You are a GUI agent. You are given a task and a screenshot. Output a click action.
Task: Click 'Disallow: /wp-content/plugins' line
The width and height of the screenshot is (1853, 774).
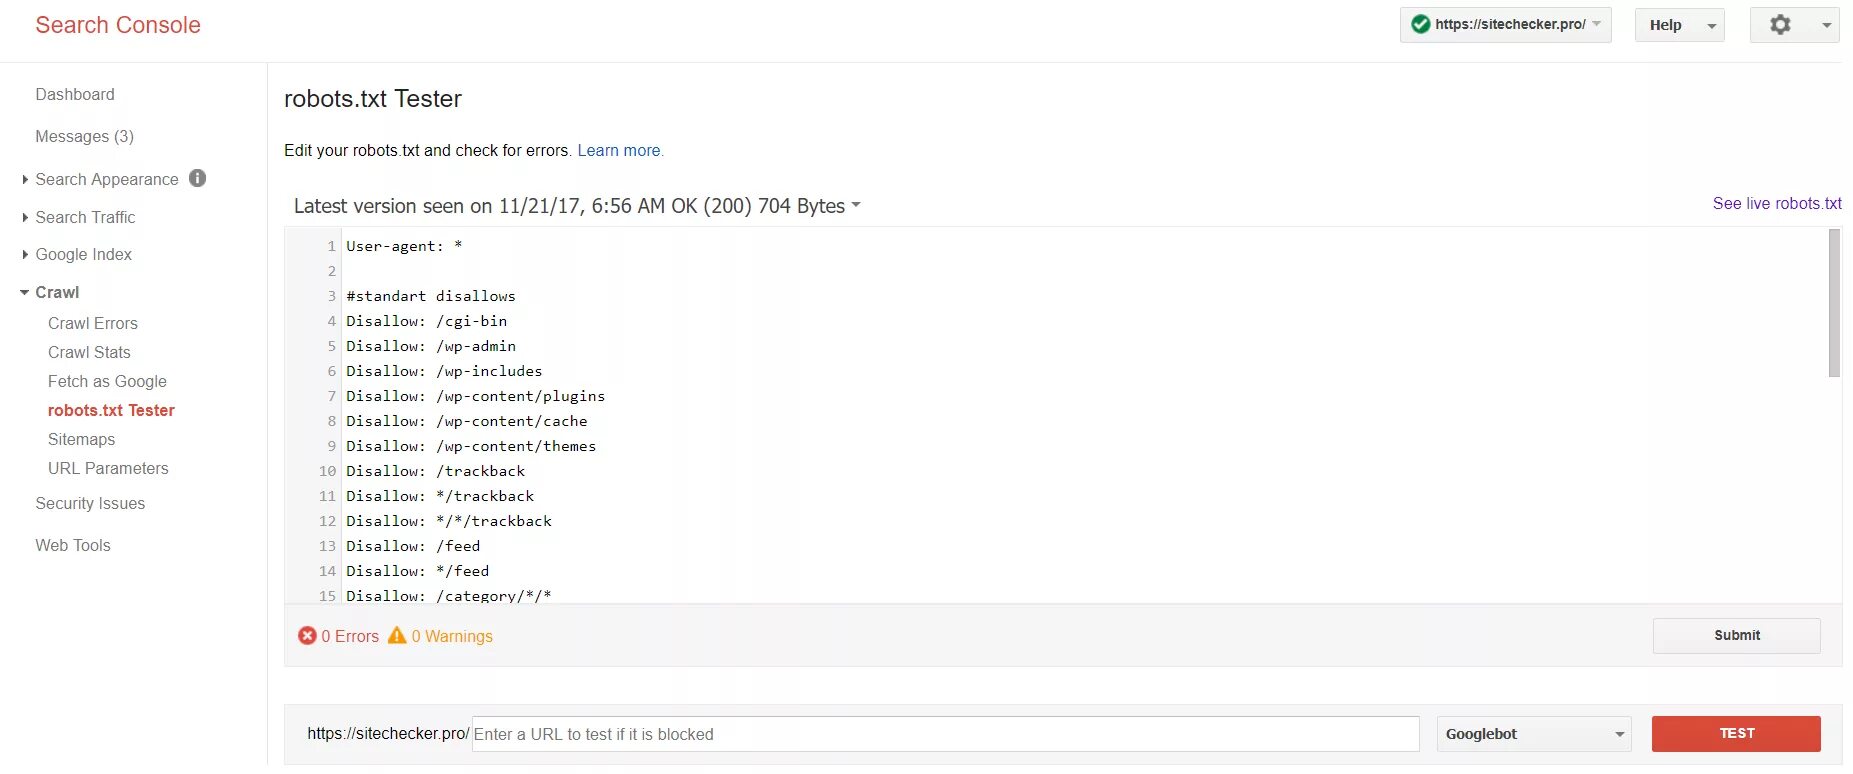point(475,396)
